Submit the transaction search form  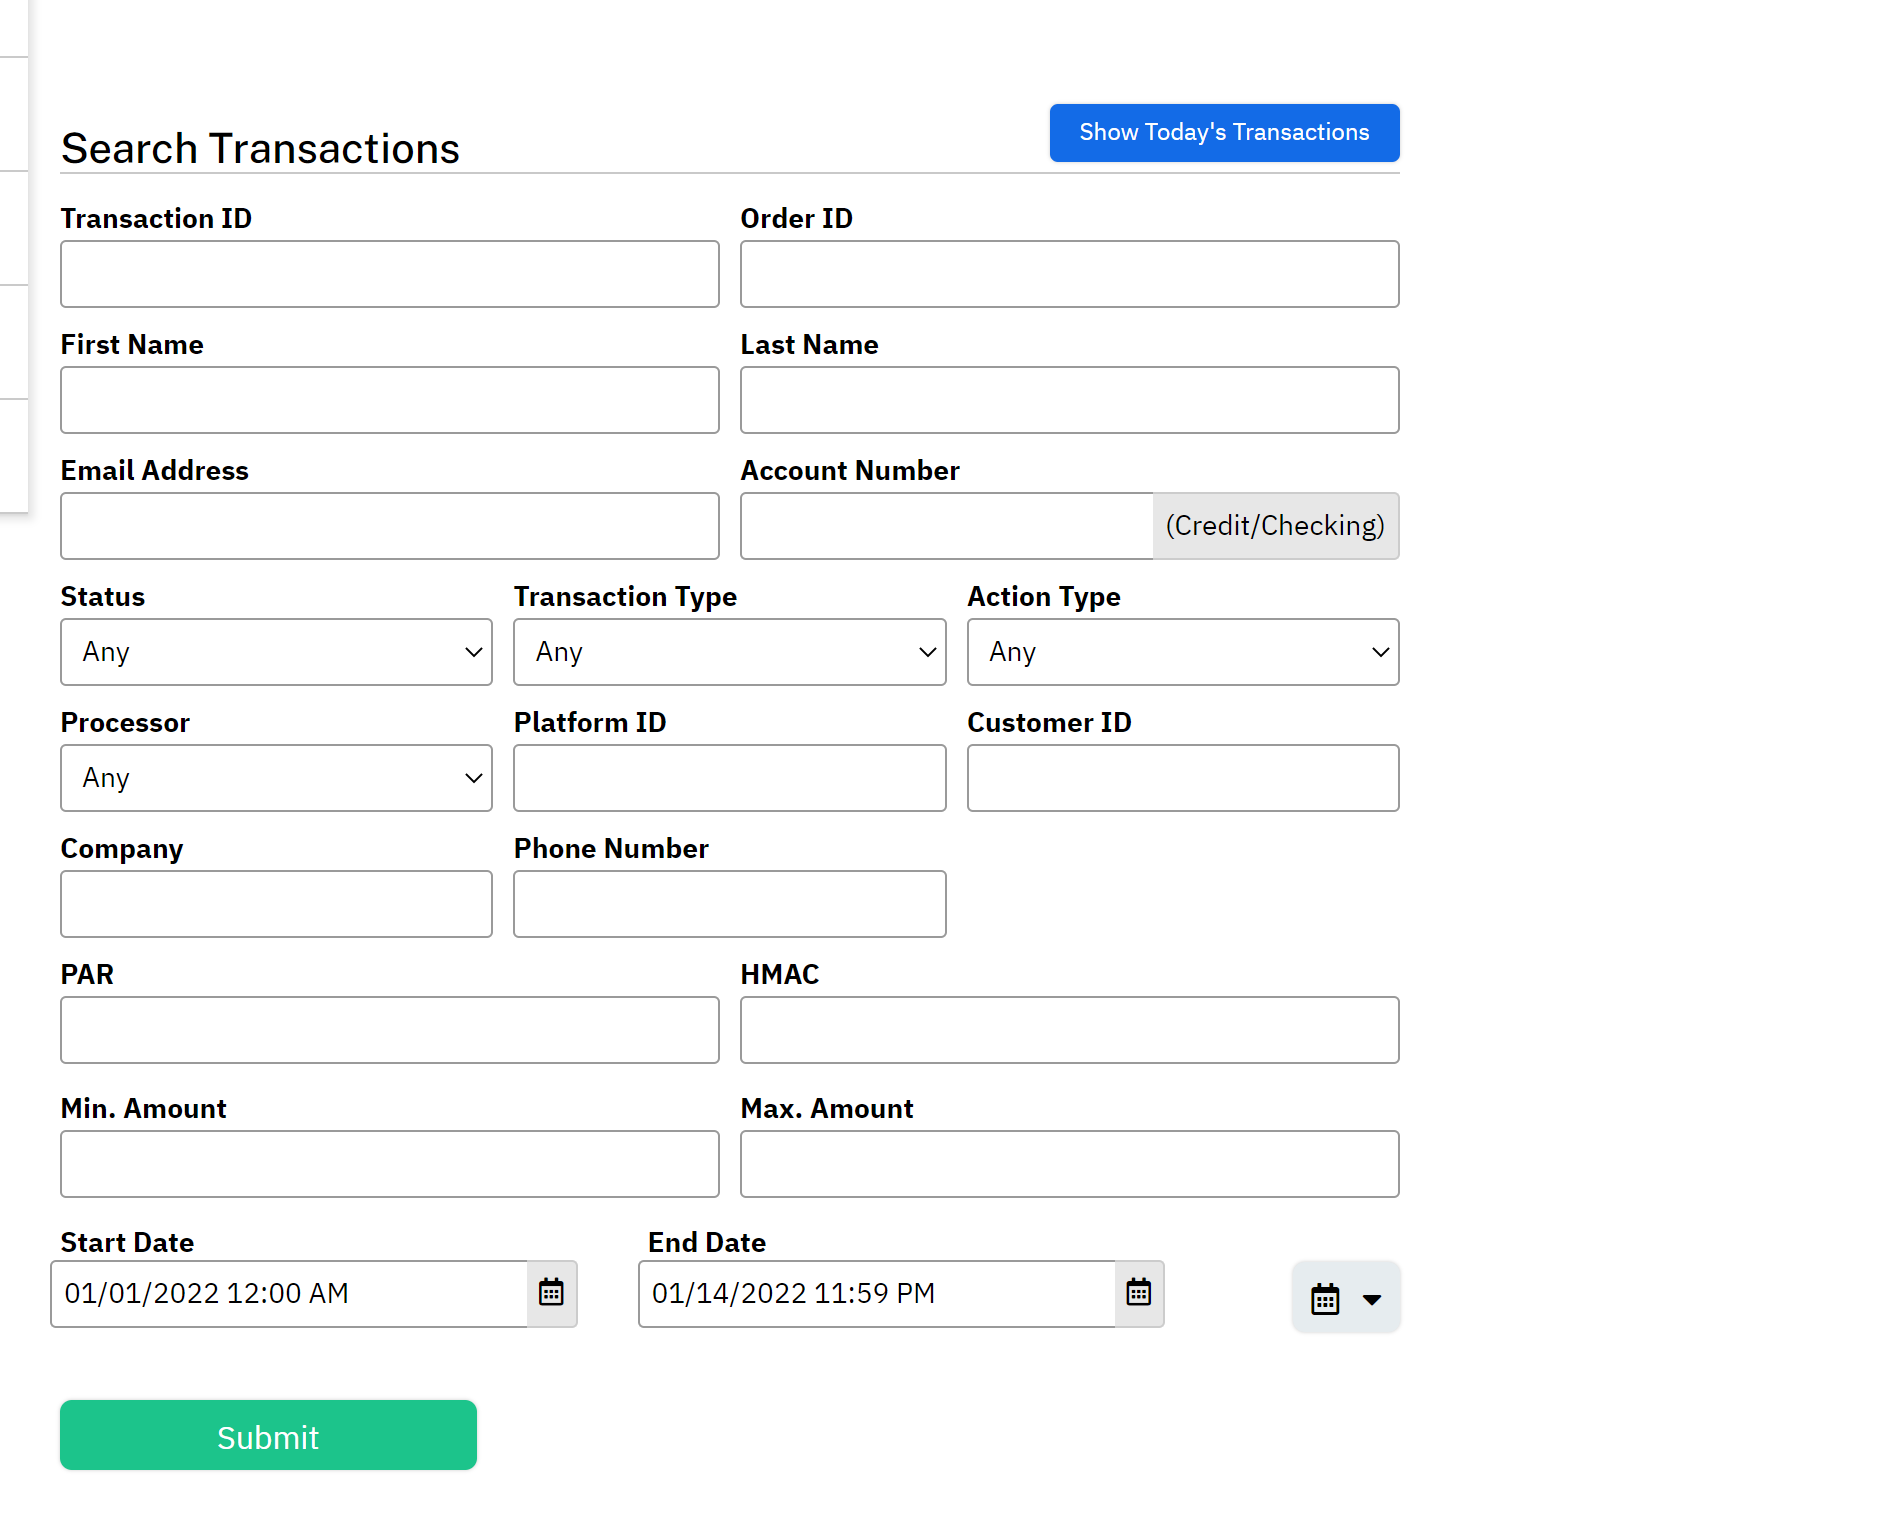click(x=268, y=1435)
